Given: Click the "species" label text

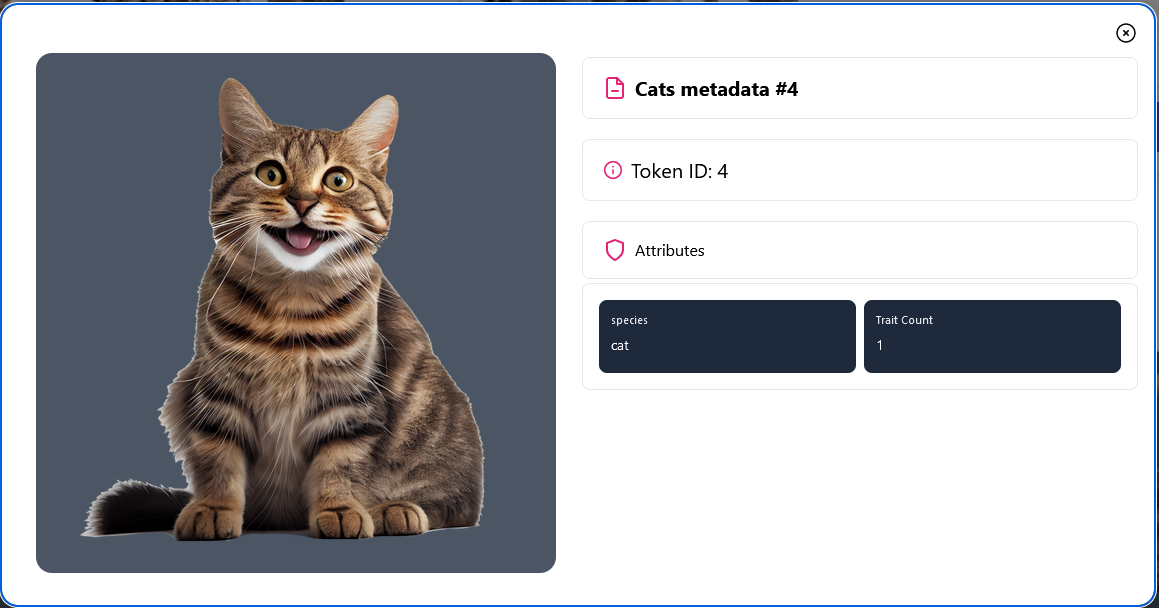Looking at the screenshot, I should pos(629,321).
